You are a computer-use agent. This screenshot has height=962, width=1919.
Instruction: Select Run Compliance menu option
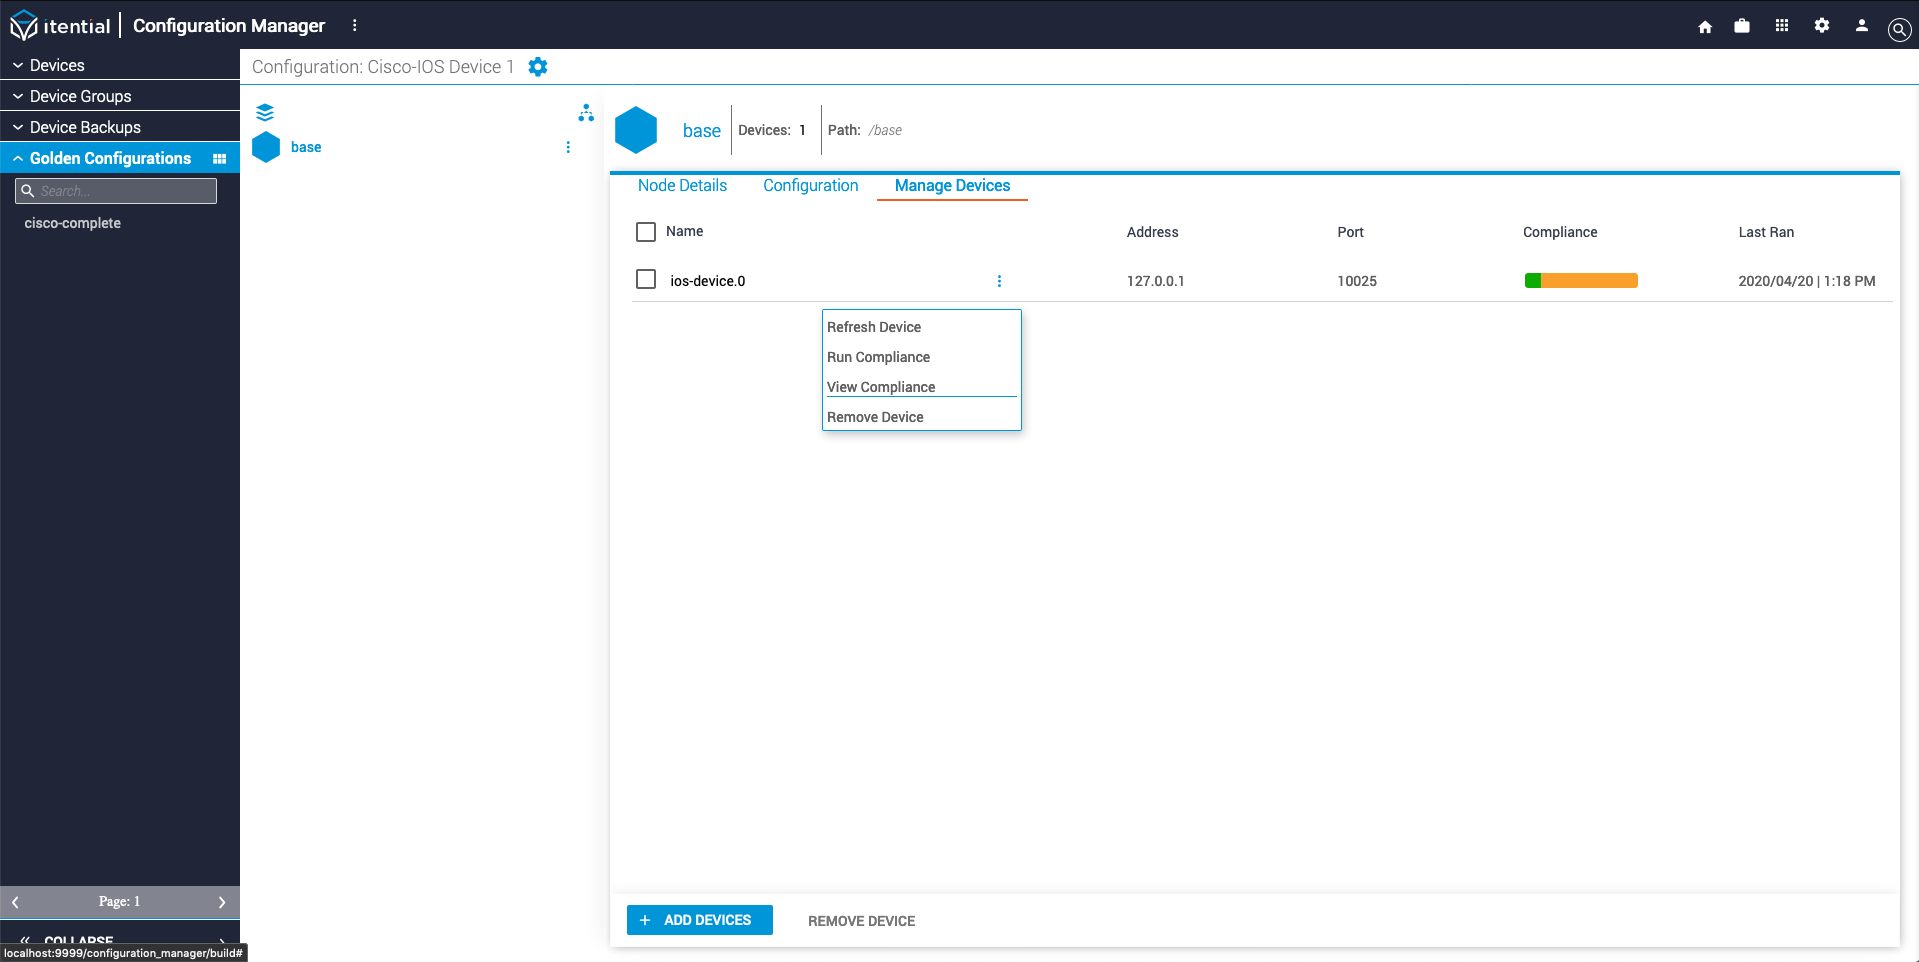pos(921,357)
